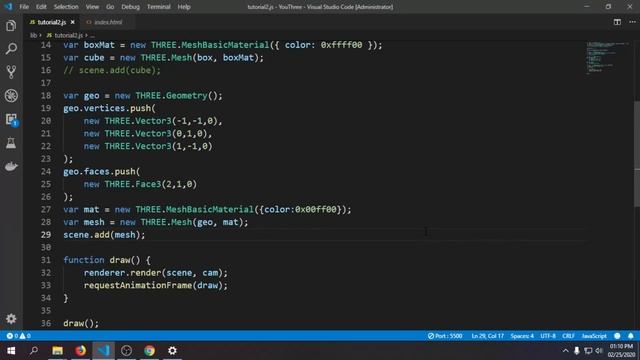Open the Help menu
The width and height of the screenshot is (640, 360).
click(x=184, y=7)
